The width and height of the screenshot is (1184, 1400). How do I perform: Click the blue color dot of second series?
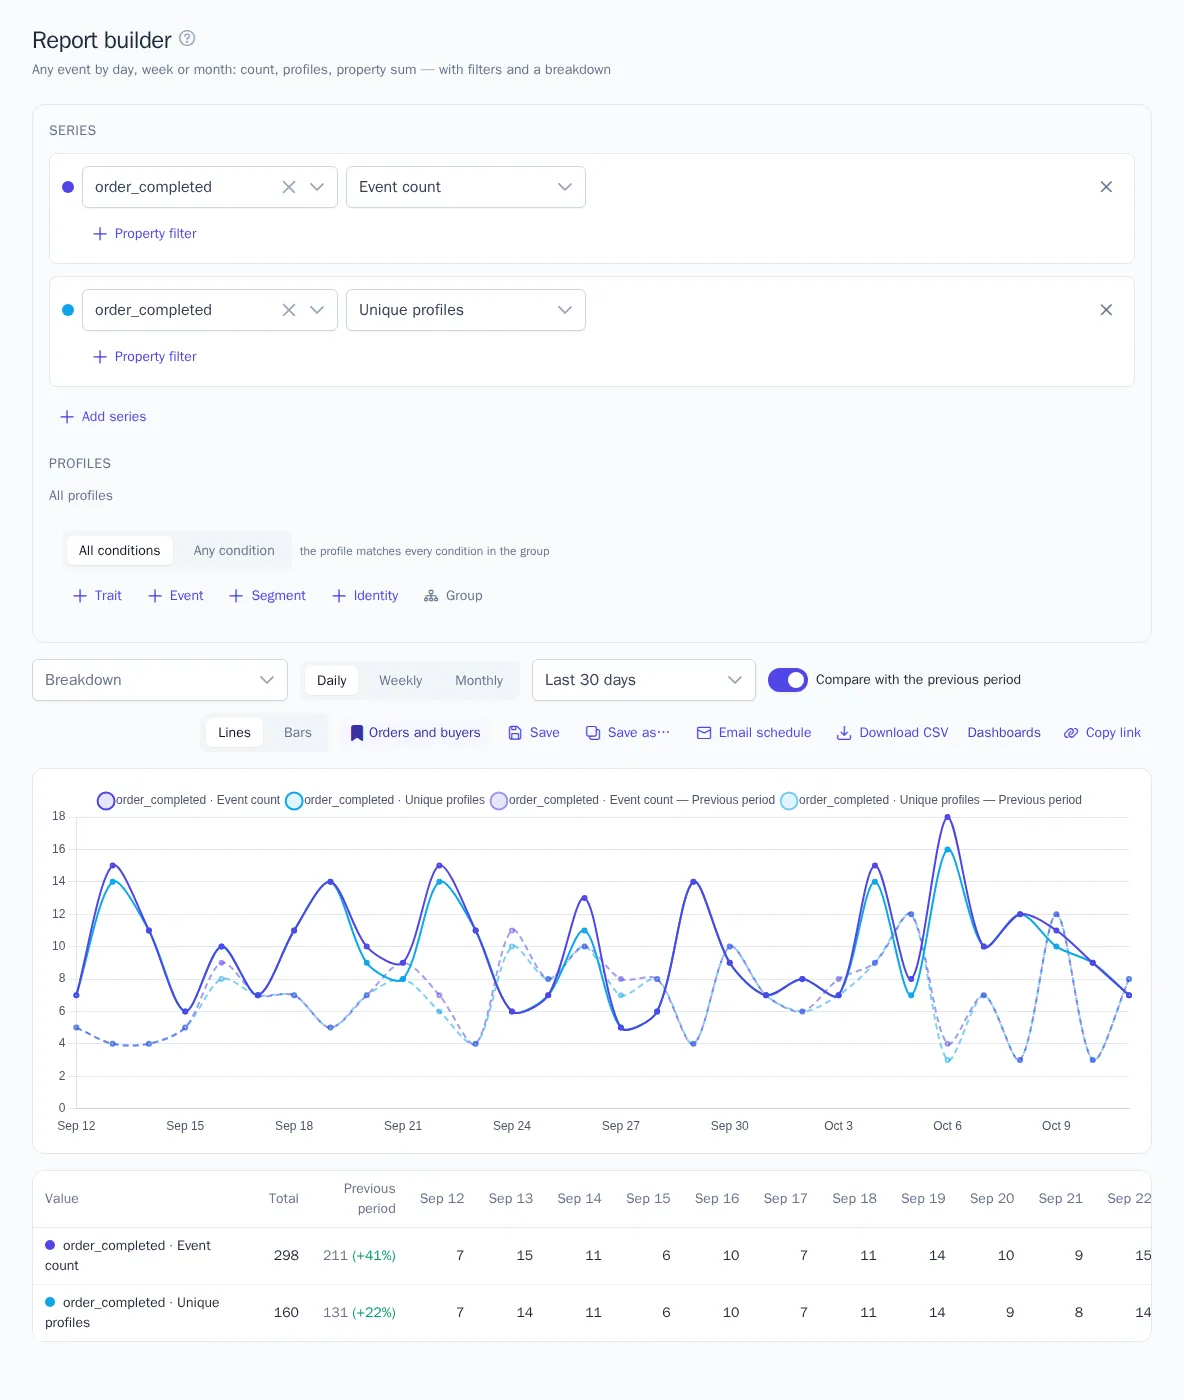[68, 310]
